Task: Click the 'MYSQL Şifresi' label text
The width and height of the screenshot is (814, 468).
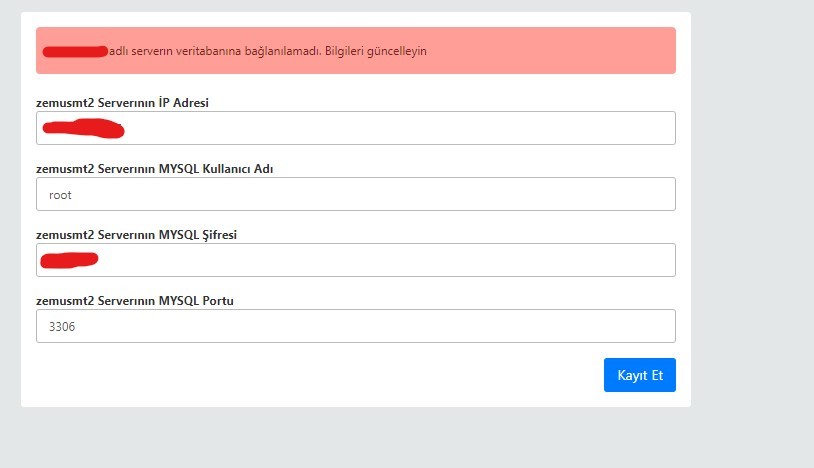Action: pos(197,235)
